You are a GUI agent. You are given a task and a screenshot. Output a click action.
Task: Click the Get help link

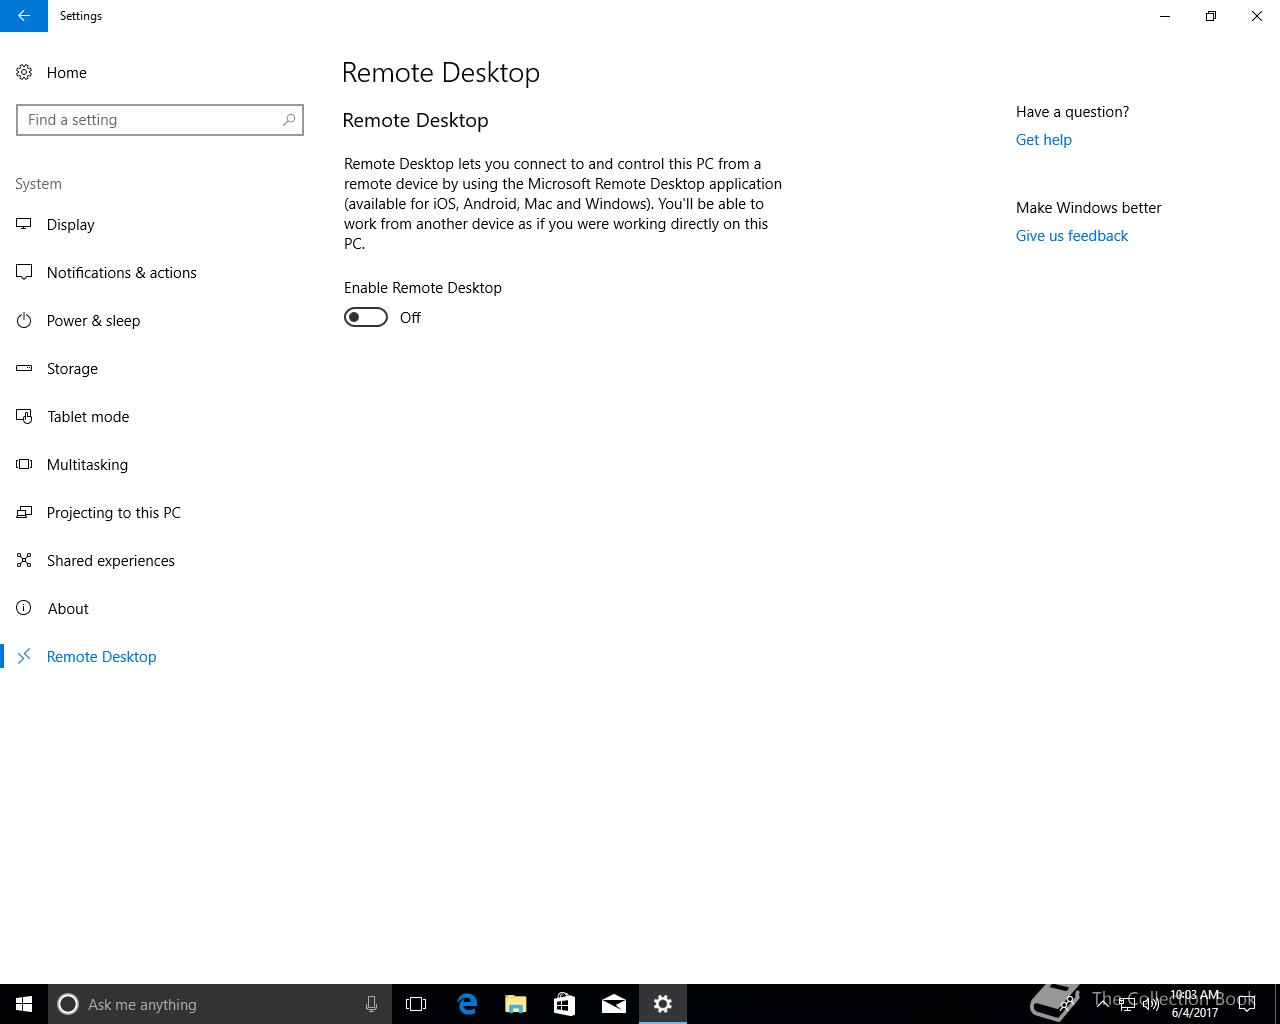pyautogui.click(x=1044, y=140)
